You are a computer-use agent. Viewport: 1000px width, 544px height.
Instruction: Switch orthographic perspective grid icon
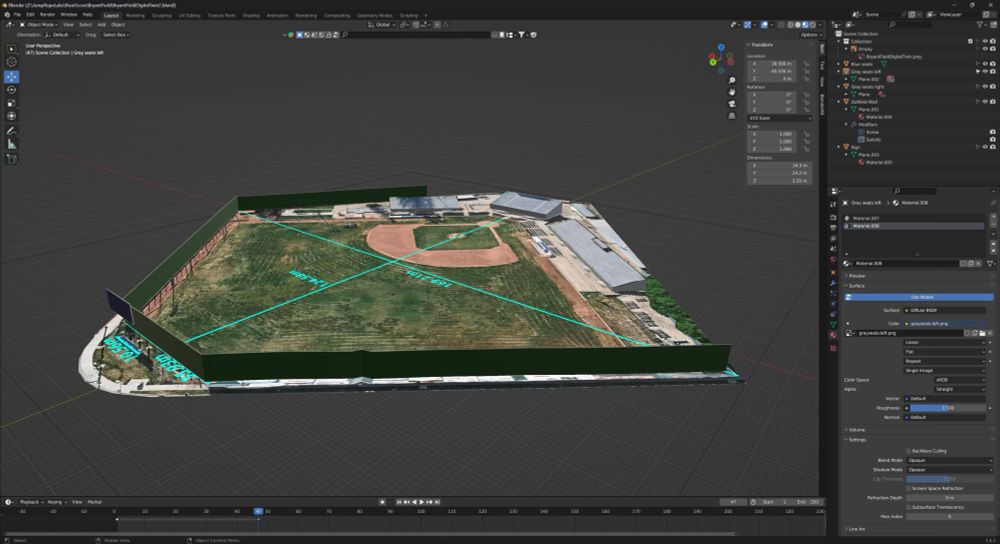pyautogui.click(x=732, y=115)
